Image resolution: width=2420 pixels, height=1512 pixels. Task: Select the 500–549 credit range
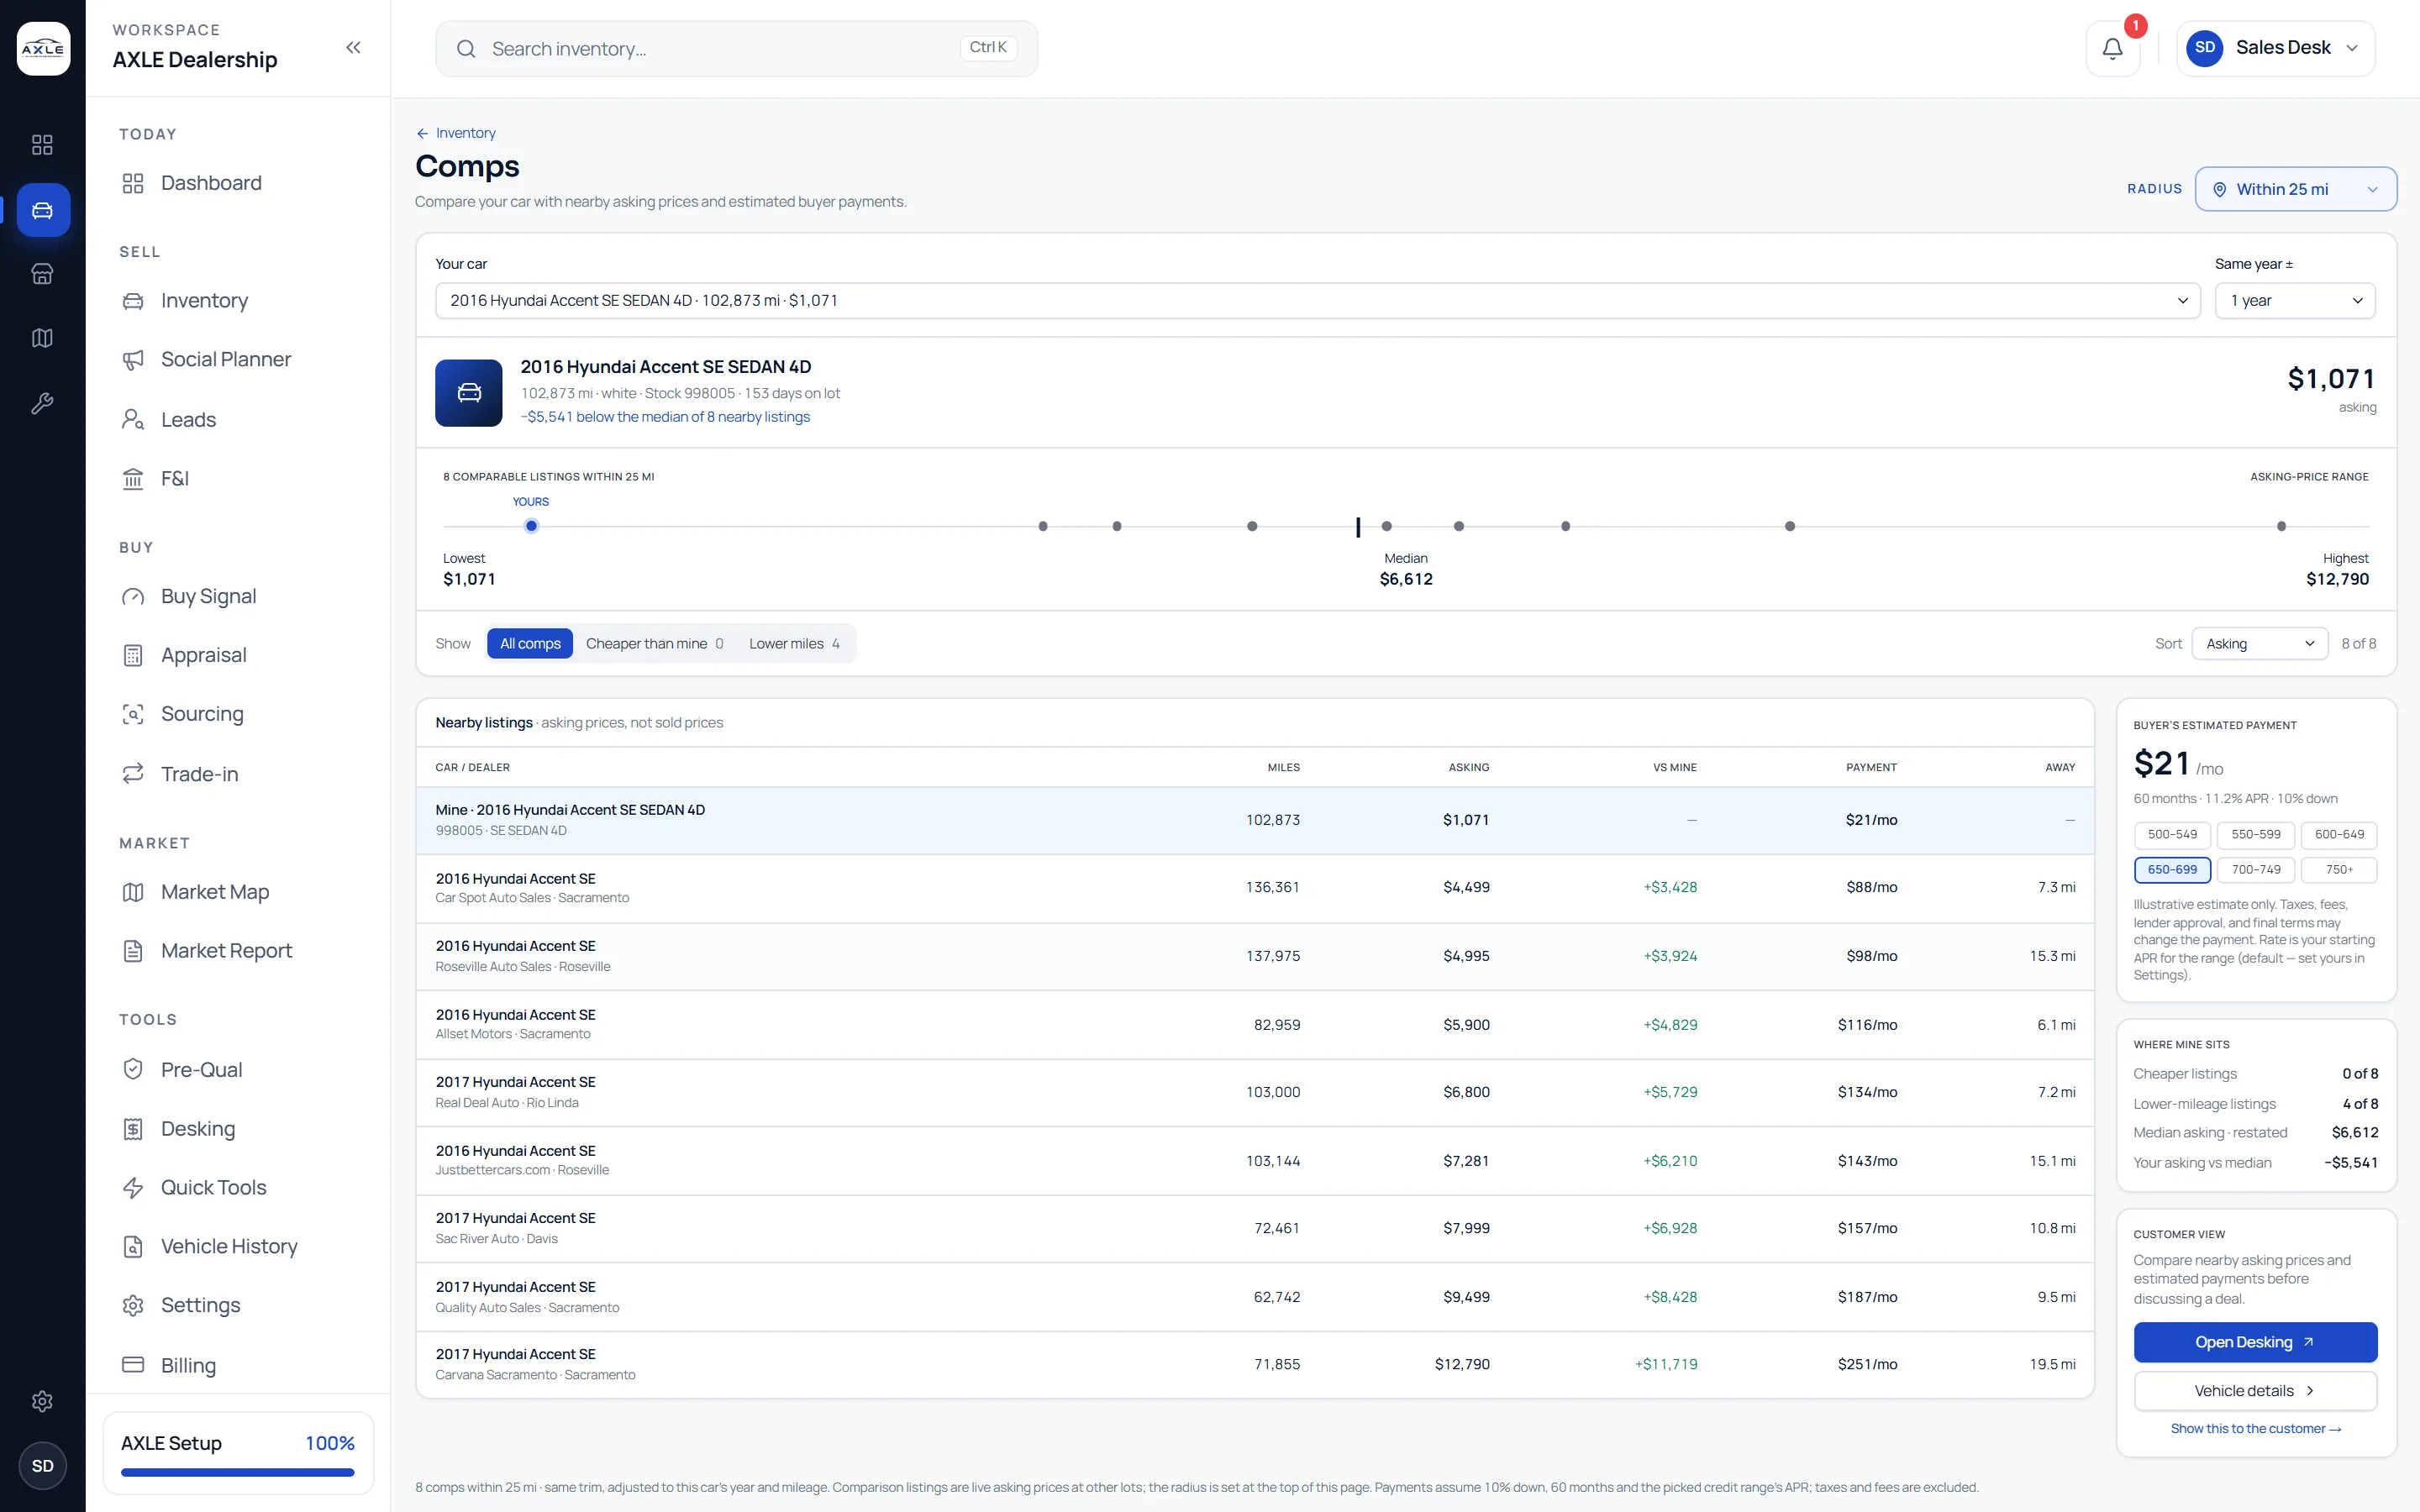click(x=2172, y=834)
